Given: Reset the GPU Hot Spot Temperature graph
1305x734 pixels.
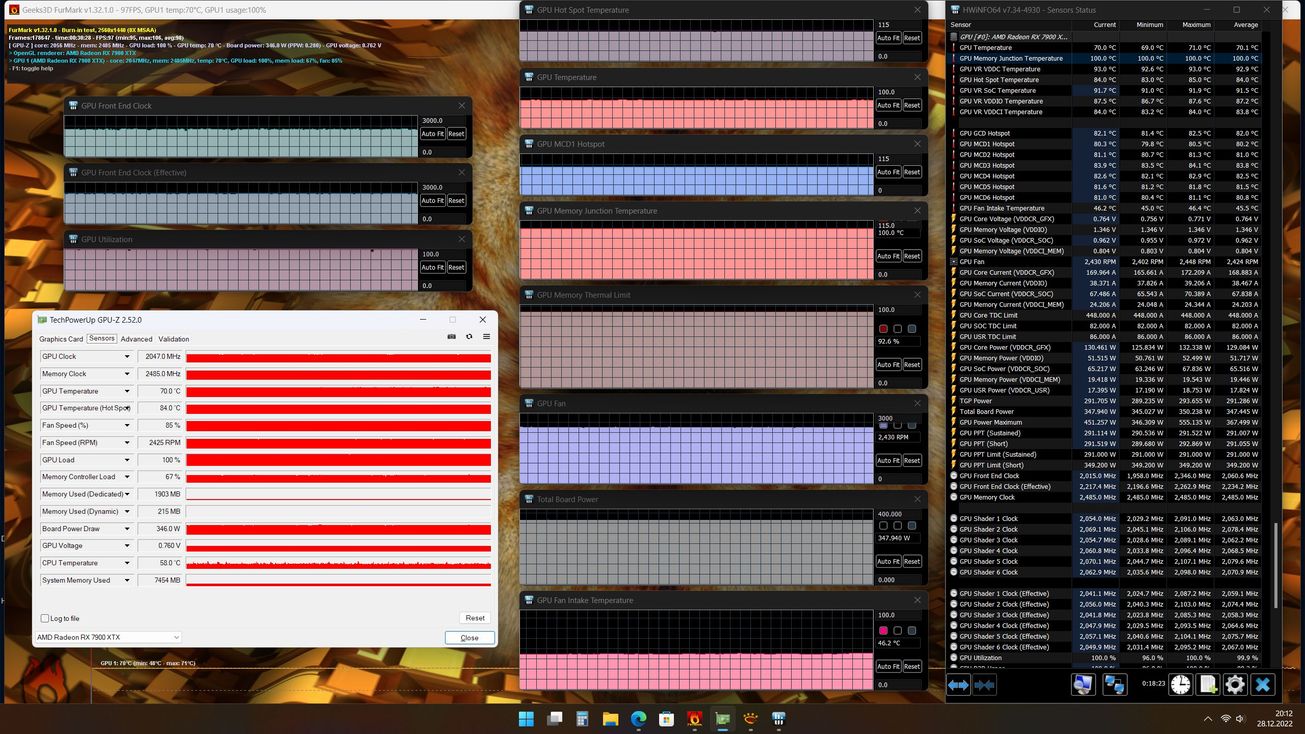Looking at the screenshot, I should (x=912, y=38).
